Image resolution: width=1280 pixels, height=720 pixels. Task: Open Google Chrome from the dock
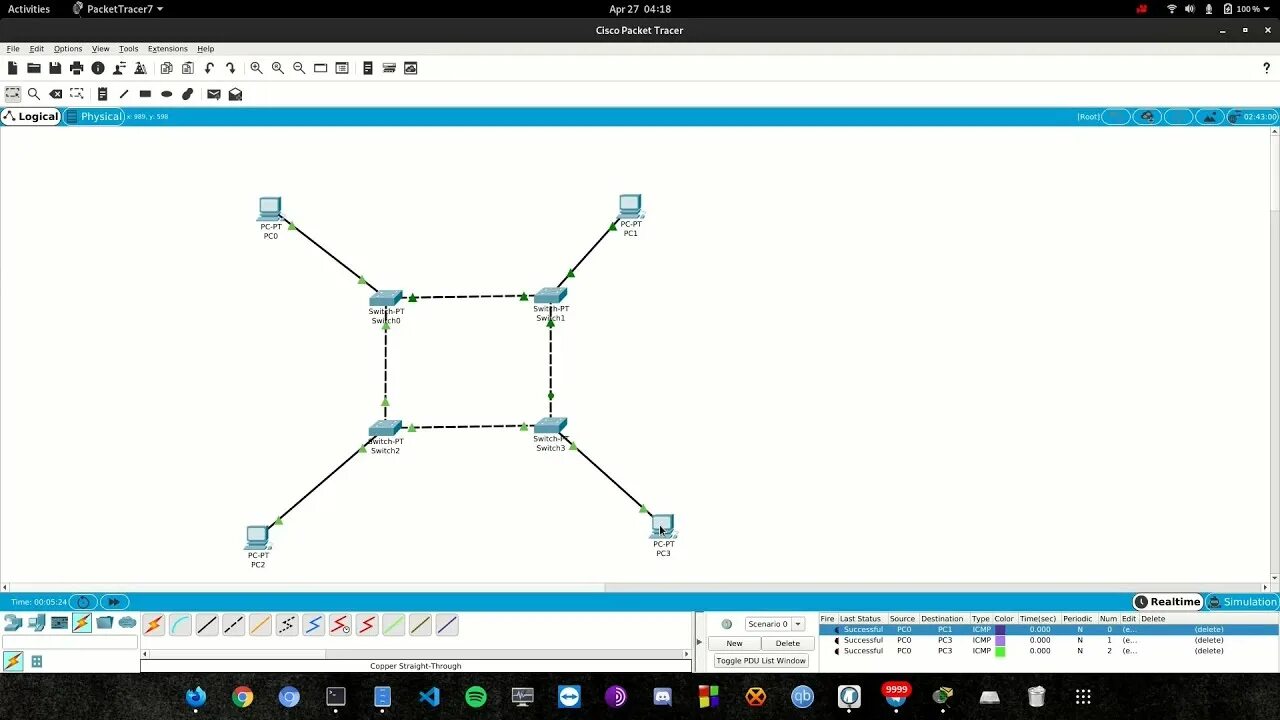pos(243,697)
